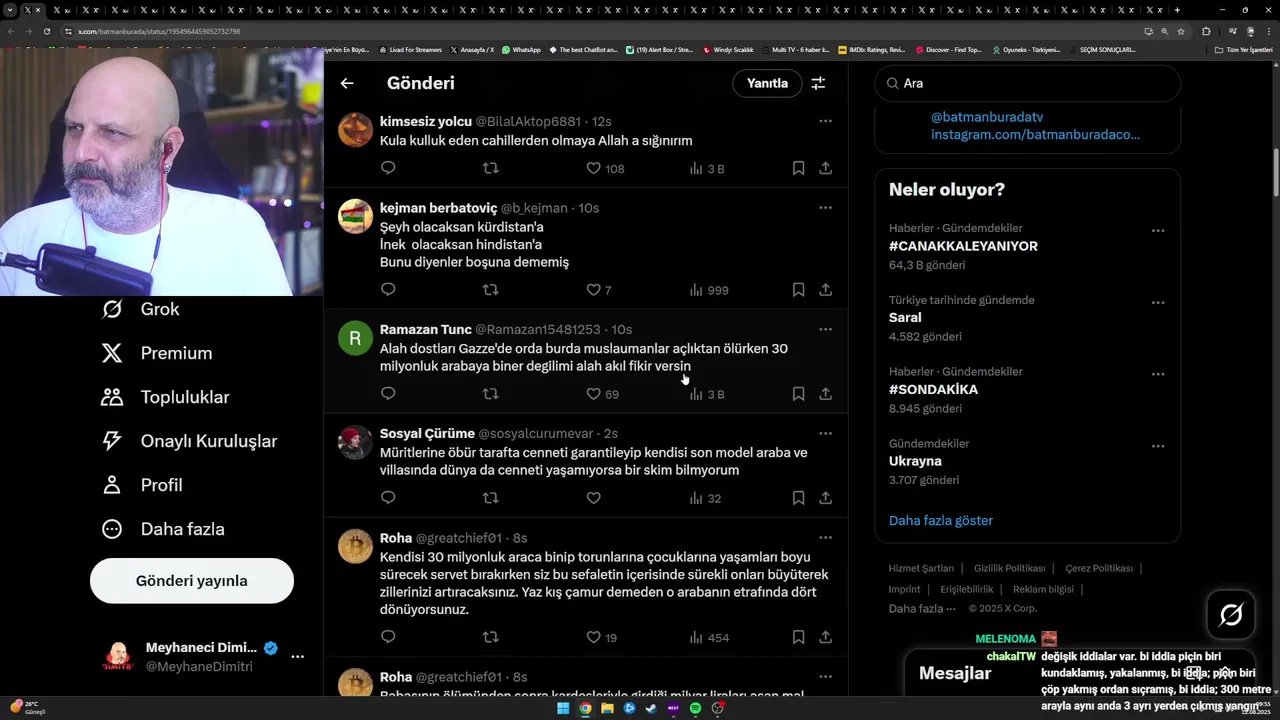Click Daha fazla göster under trends
1280x720 pixels.
(941, 520)
